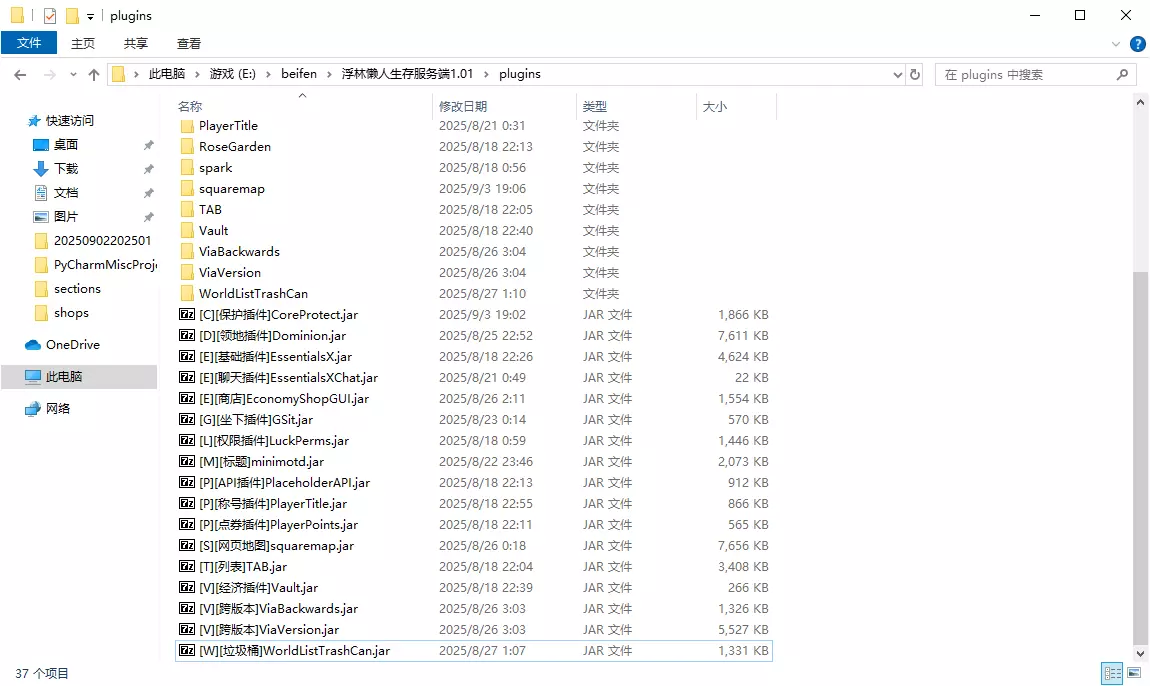This screenshot has width=1150, height=686.
Task: Open Network in the navigation pane
Action: point(48,409)
